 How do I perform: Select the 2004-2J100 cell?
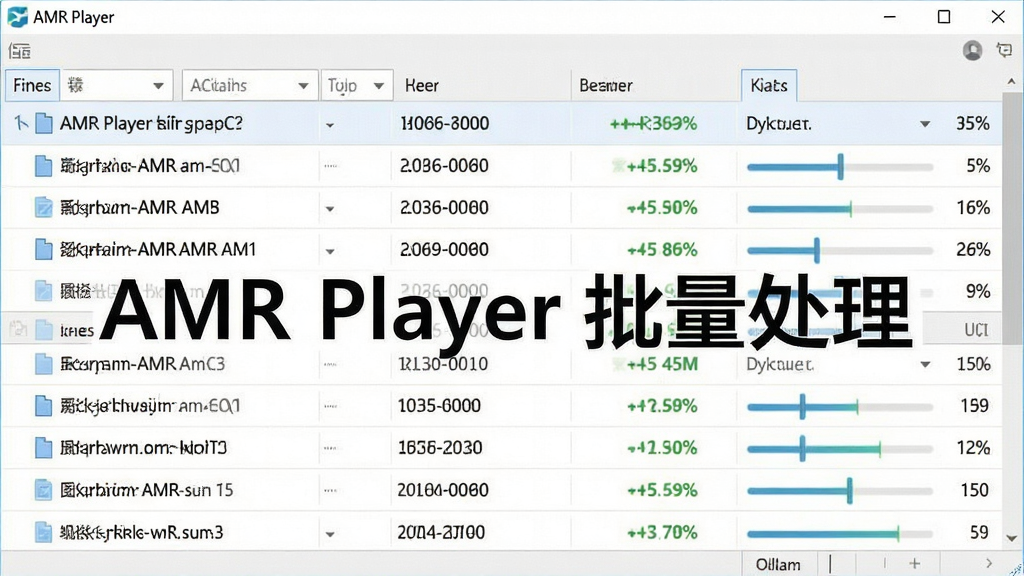pyautogui.click(x=441, y=532)
